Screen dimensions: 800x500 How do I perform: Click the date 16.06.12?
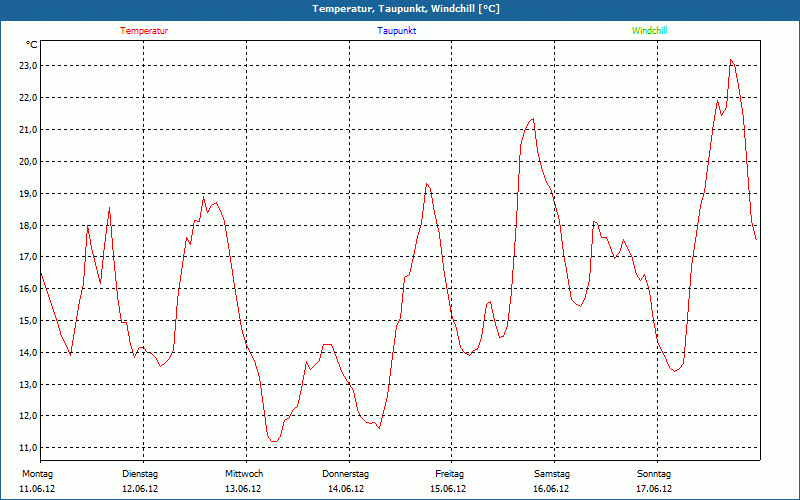551,489
